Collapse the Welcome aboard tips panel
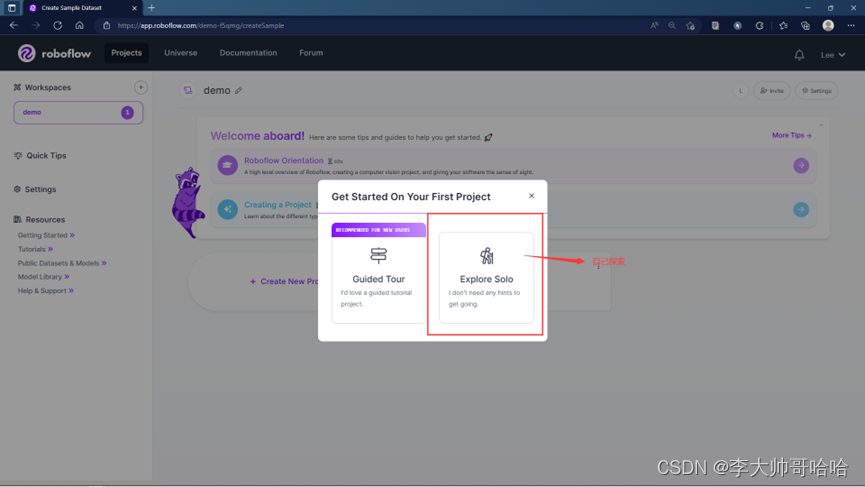This screenshot has width=865, height=487. pos(821,125)
